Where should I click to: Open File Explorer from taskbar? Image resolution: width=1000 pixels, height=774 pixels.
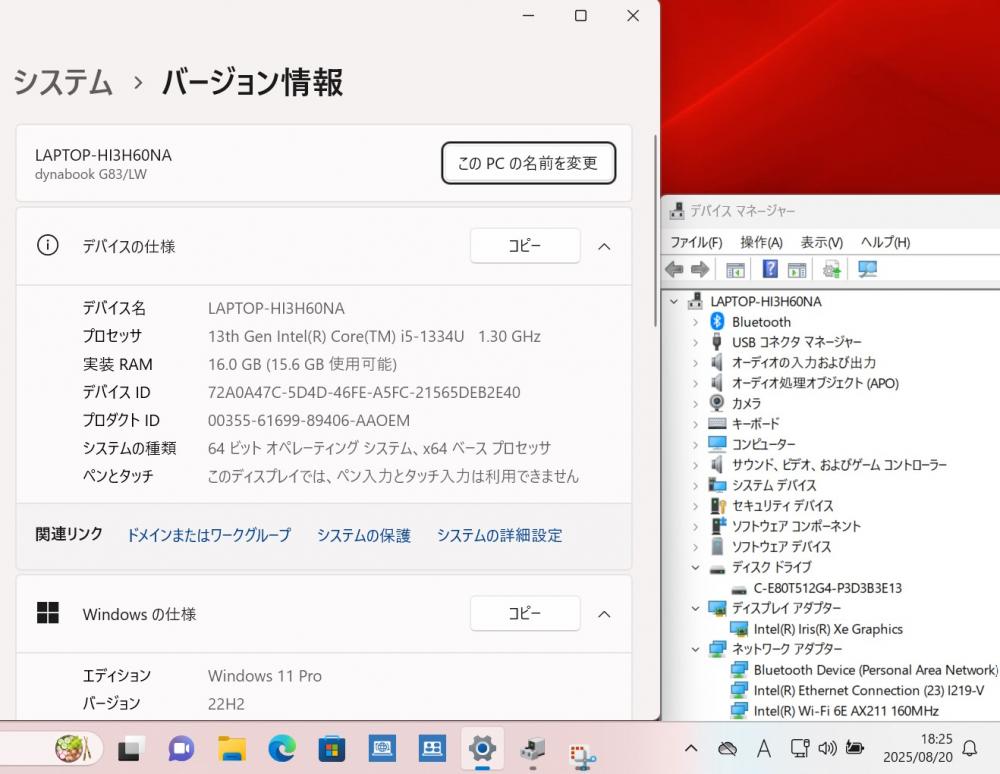click(x=232, y=748)
